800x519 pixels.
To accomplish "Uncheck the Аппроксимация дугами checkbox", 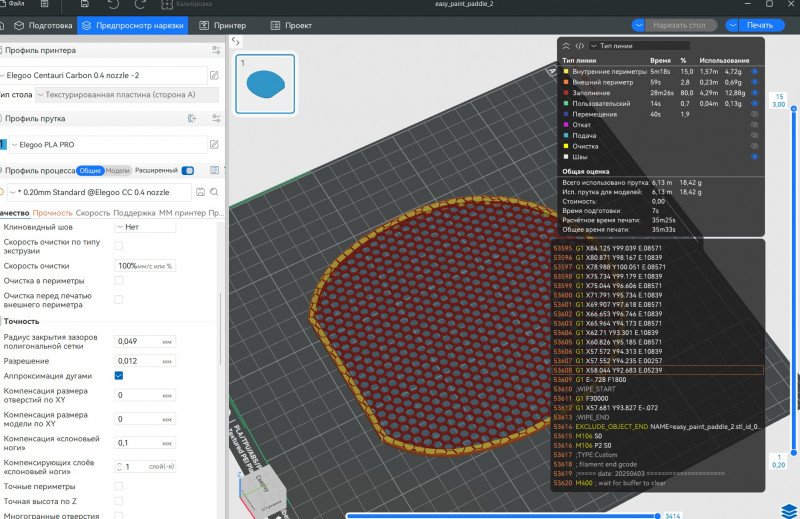I will tap(119, 375).
